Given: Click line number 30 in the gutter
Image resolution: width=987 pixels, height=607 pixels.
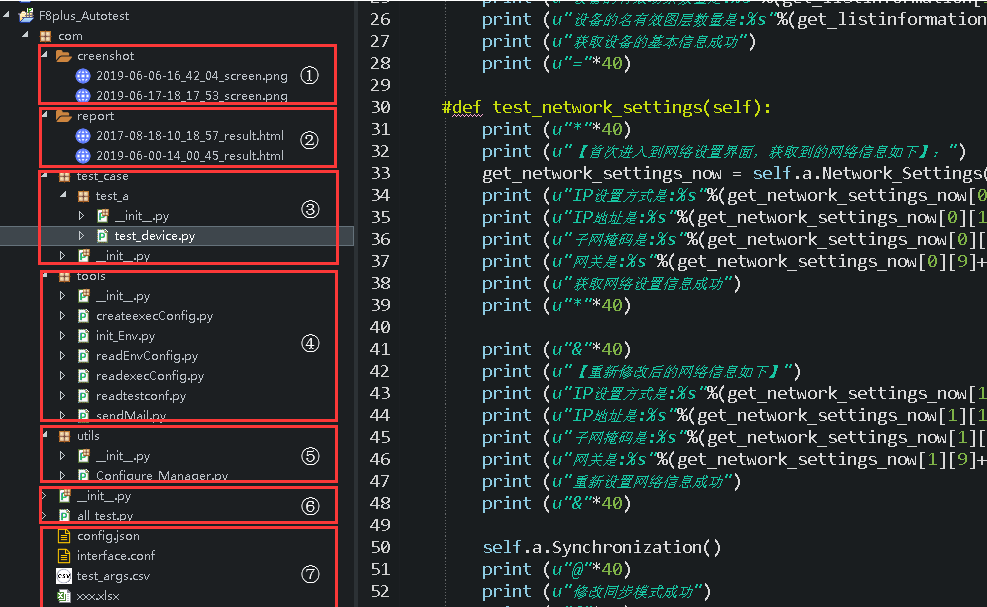Looking at the screenshot, I should coord(380,107).
